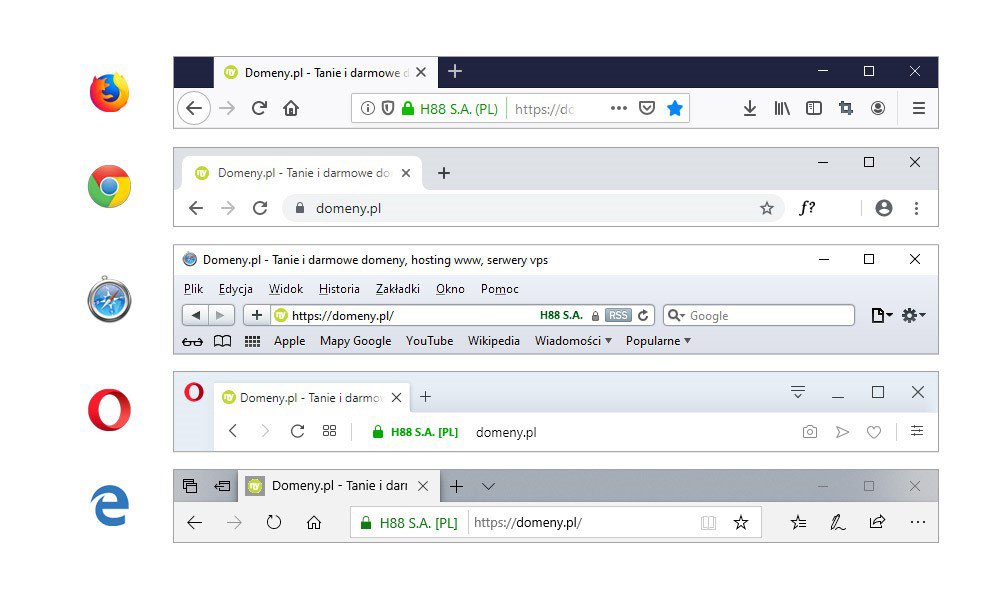Open Chrome profile avatar
Image resolution: width=1000 pixels, height=600 pixels.
click(883, 208)
